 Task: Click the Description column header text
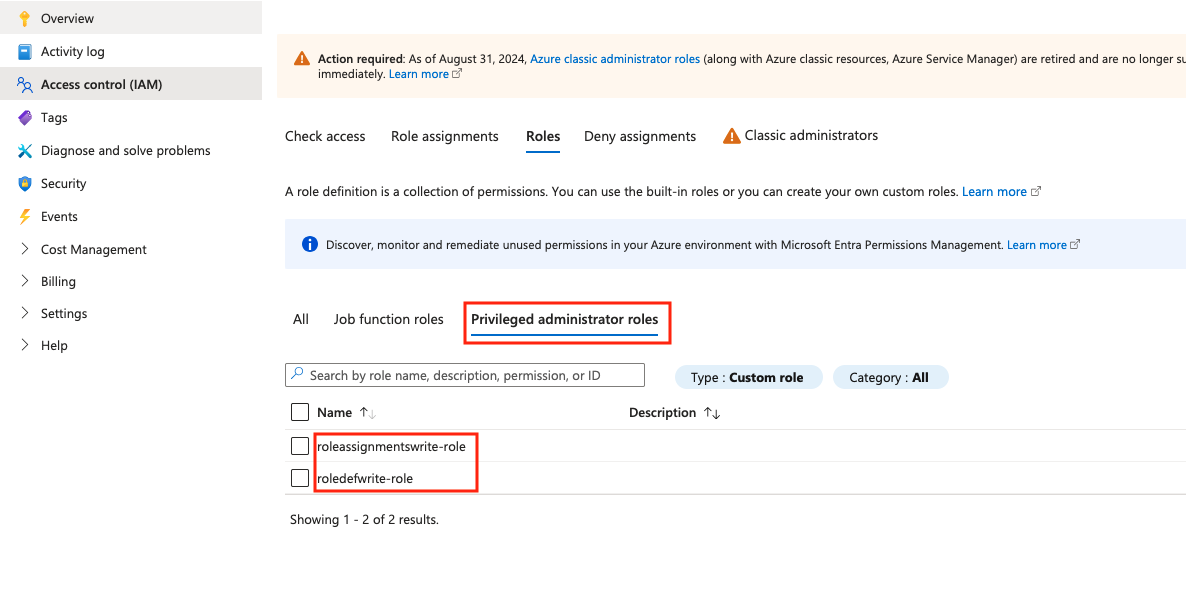[x=663, y=412]
